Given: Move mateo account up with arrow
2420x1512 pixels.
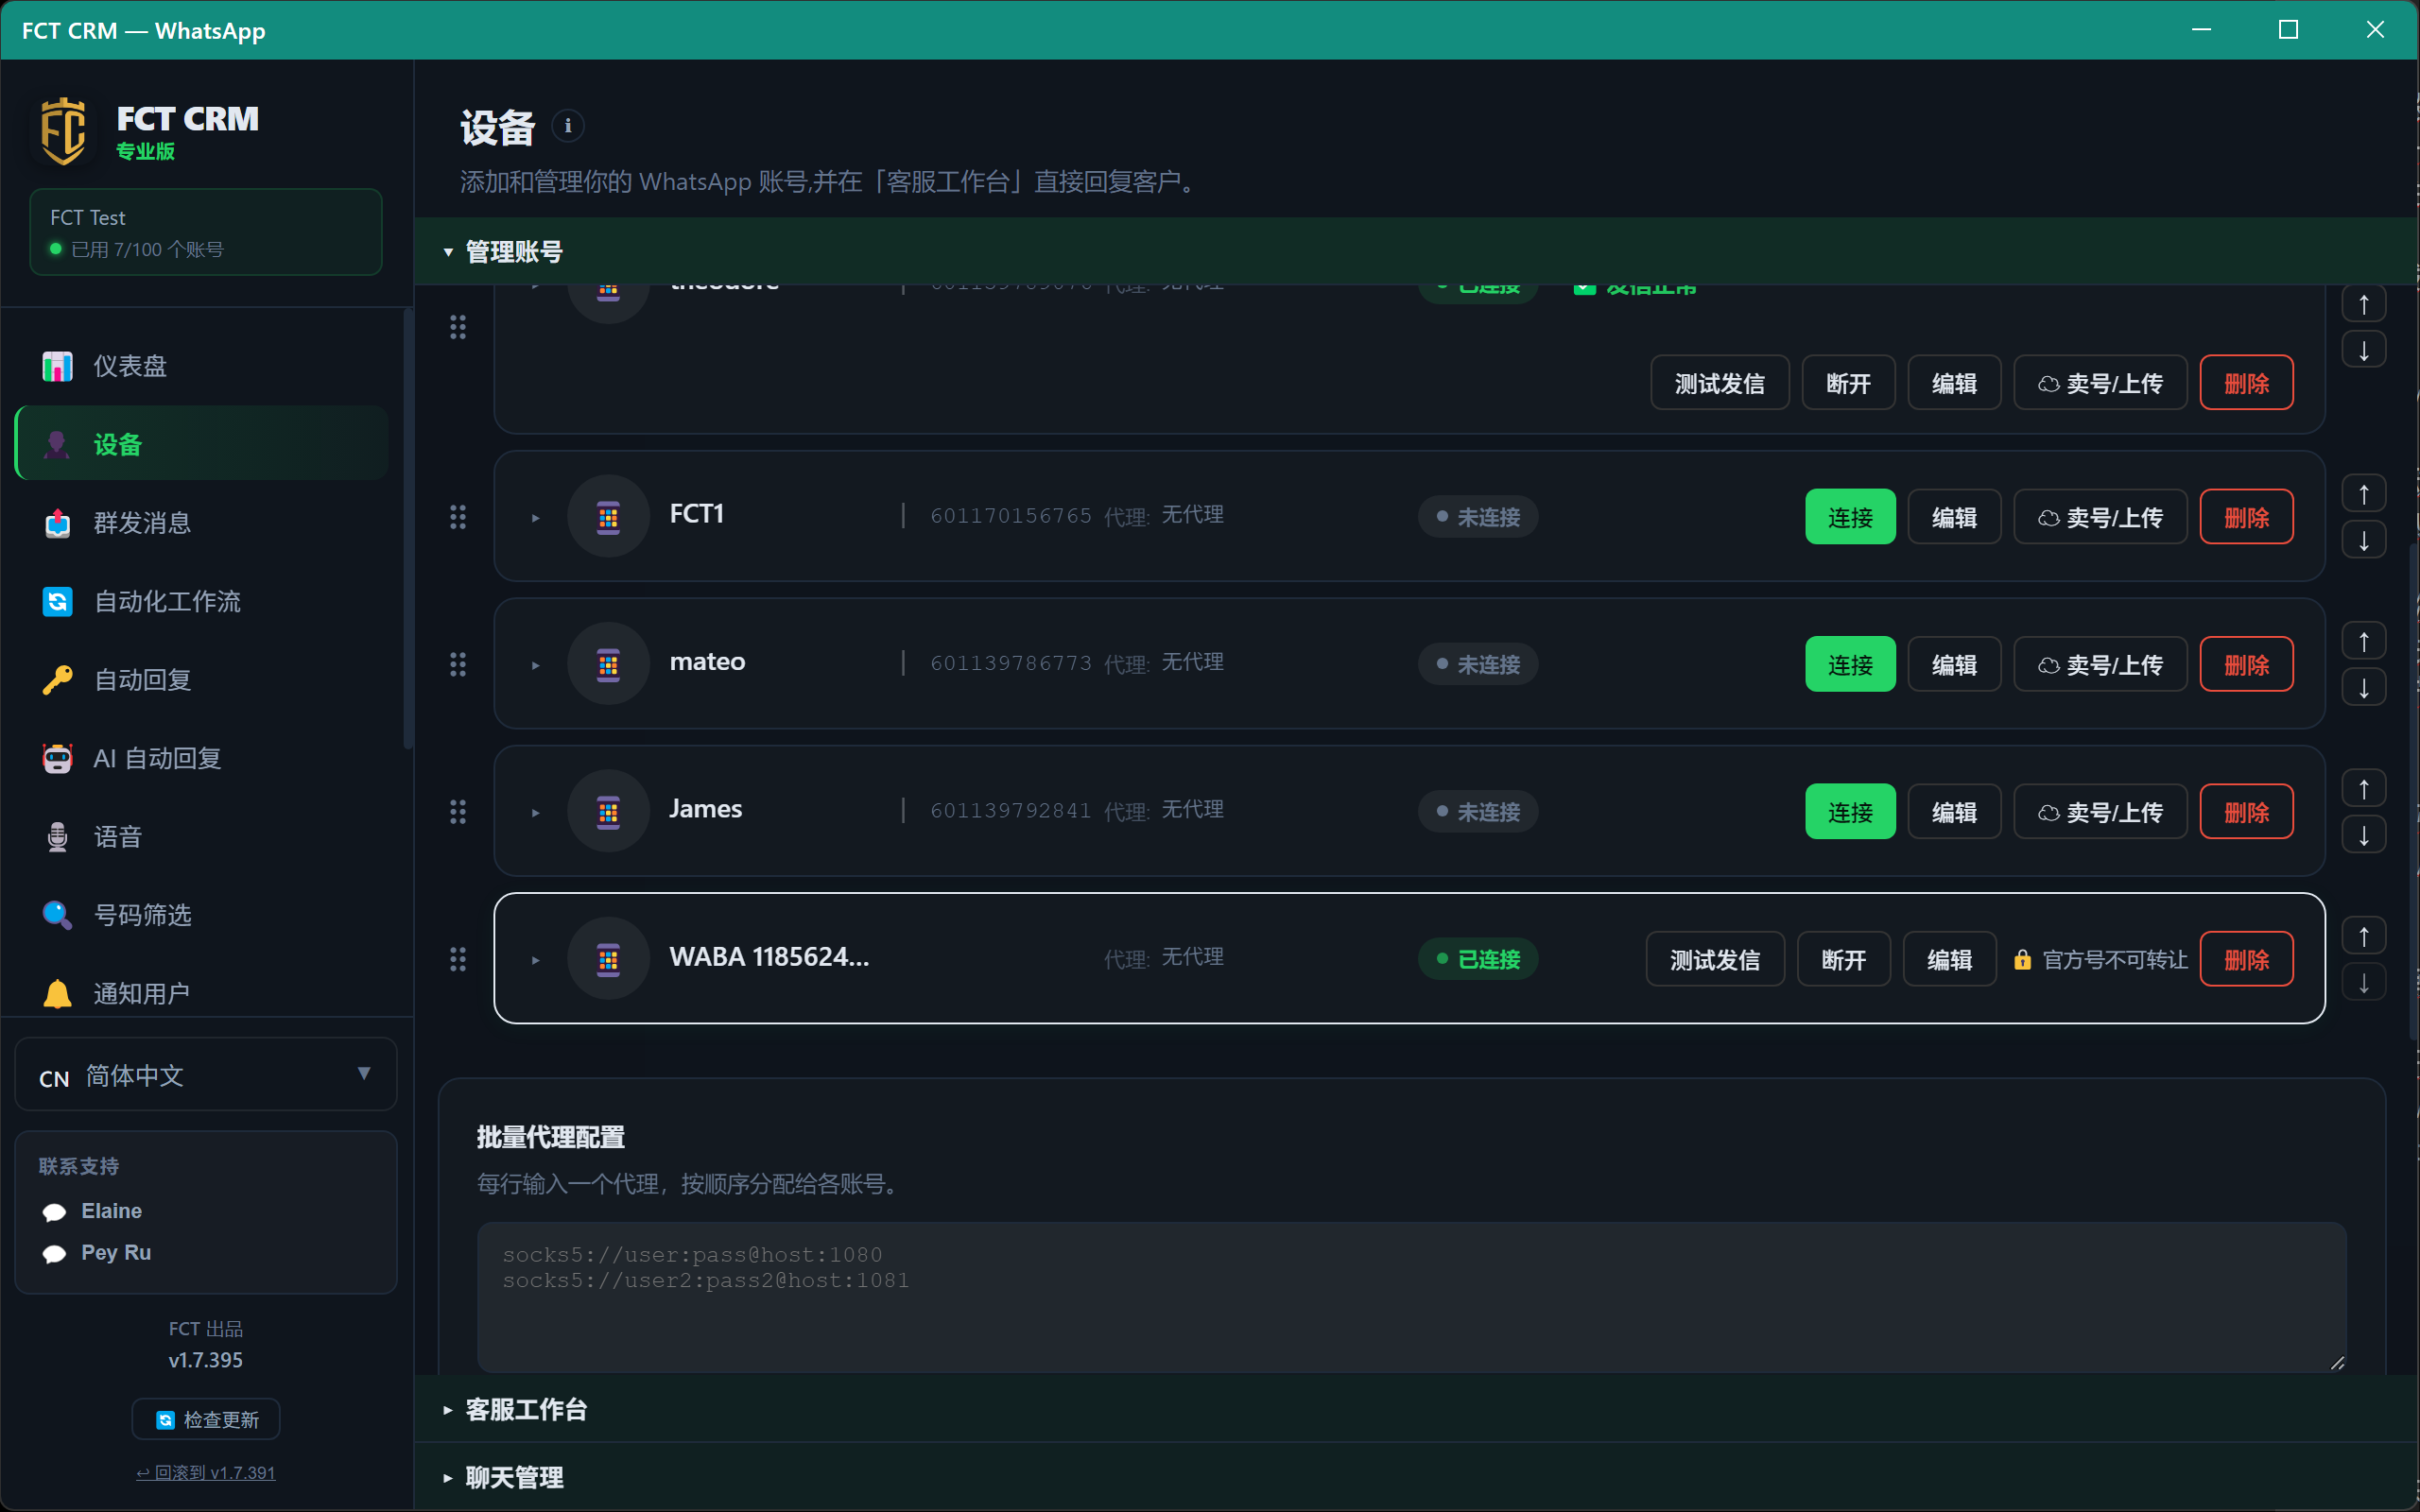Looking at the screenshot, I should pyautogui.click(x=2364, y=641).
